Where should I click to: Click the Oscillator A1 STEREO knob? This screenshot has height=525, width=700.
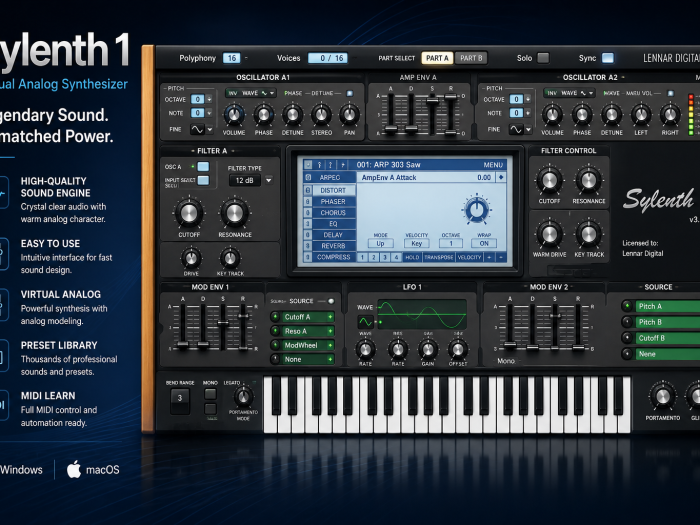tap(321, 115)
